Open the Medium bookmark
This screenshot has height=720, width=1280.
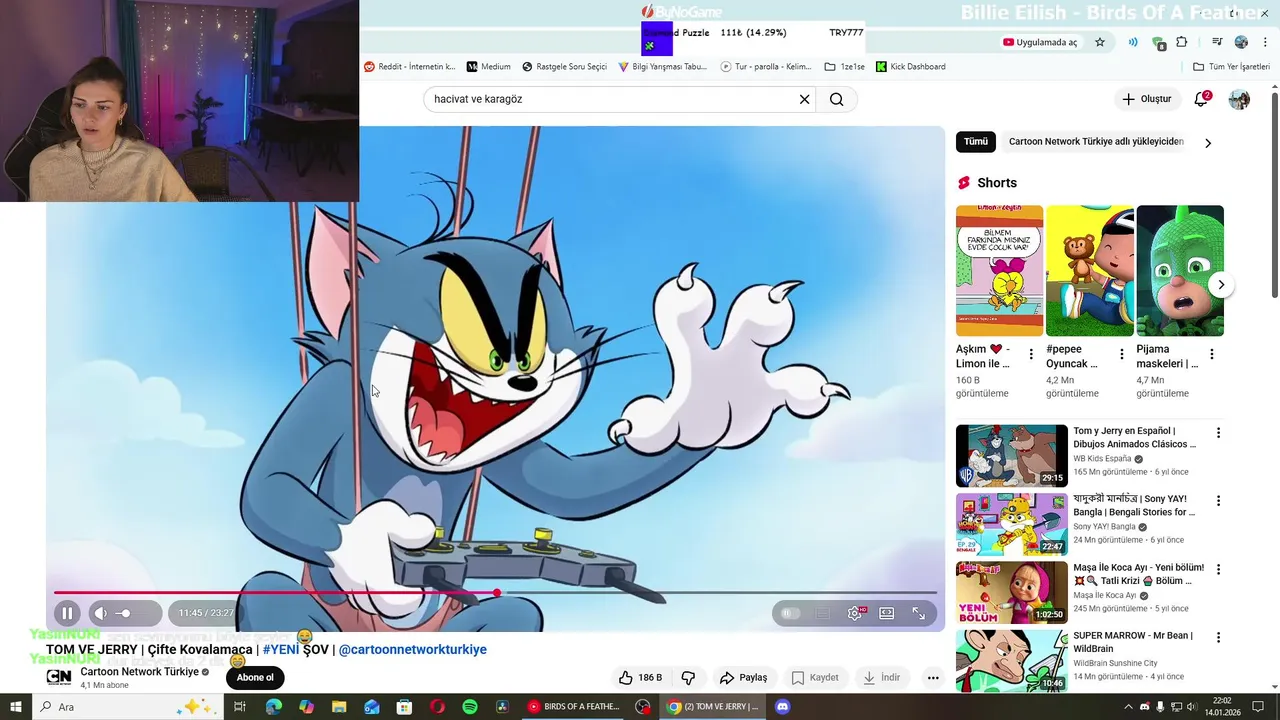pos(489,67)
